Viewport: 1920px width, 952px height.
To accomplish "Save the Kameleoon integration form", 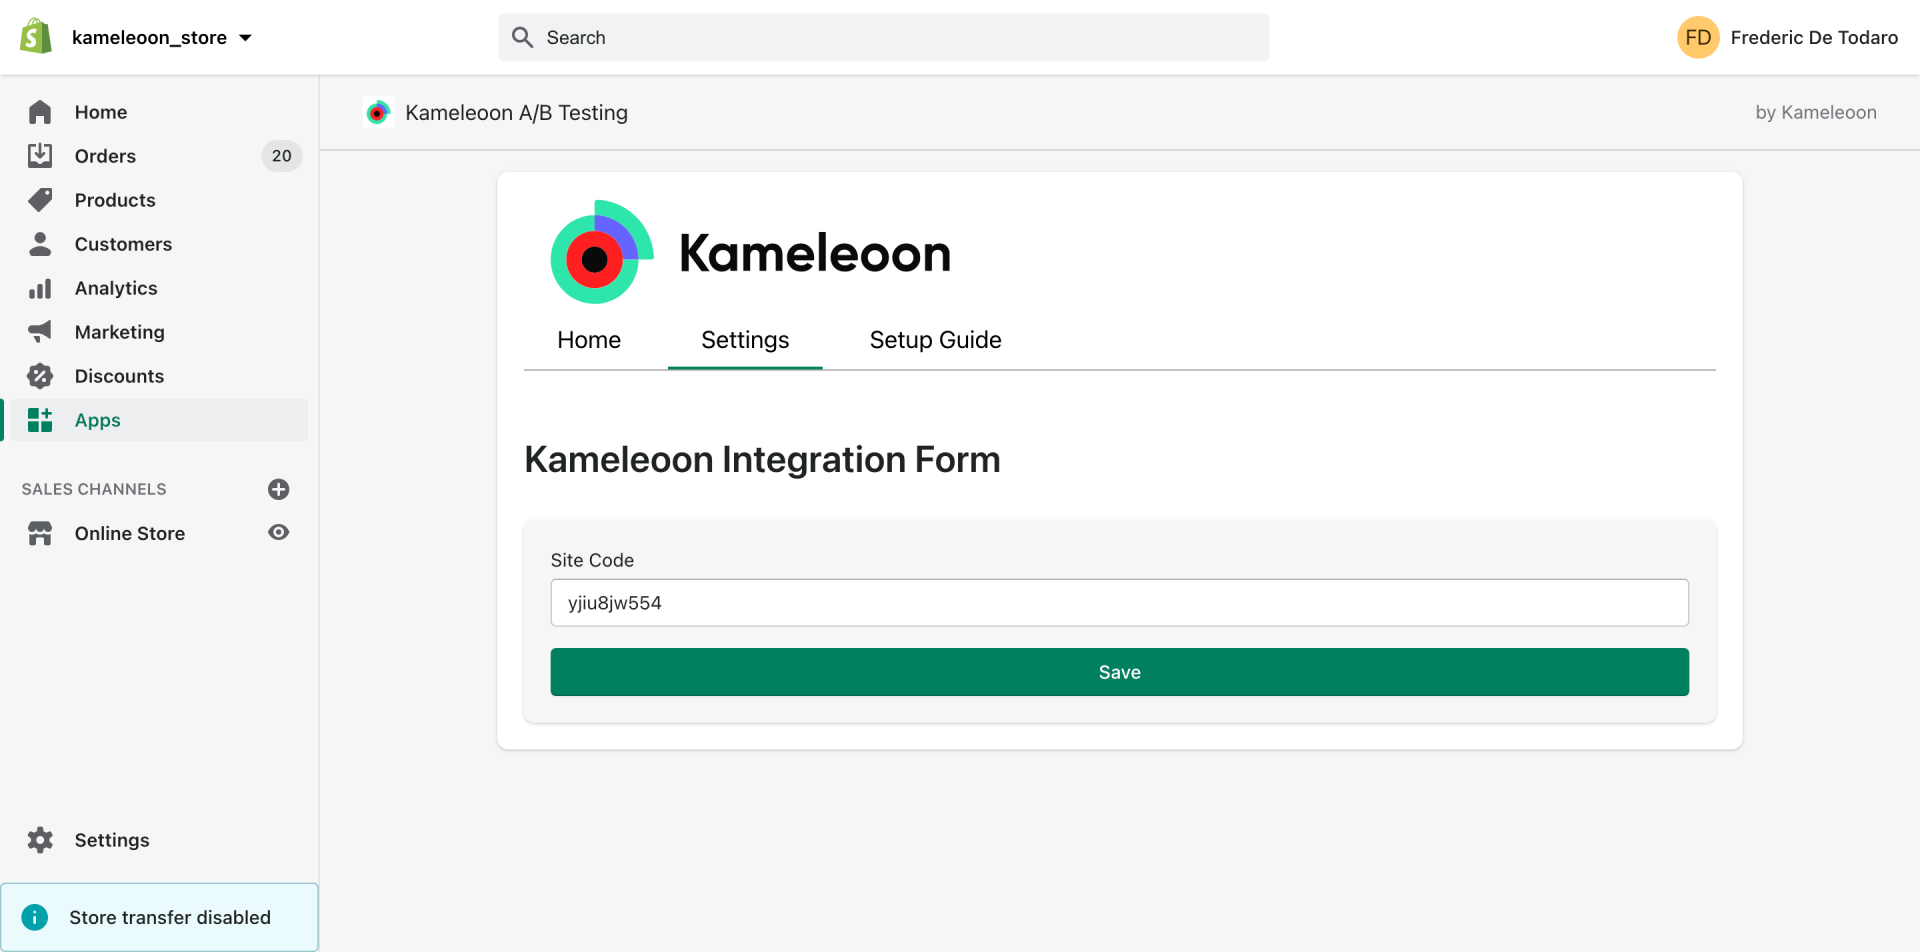I will click(x=1119, y=672).
